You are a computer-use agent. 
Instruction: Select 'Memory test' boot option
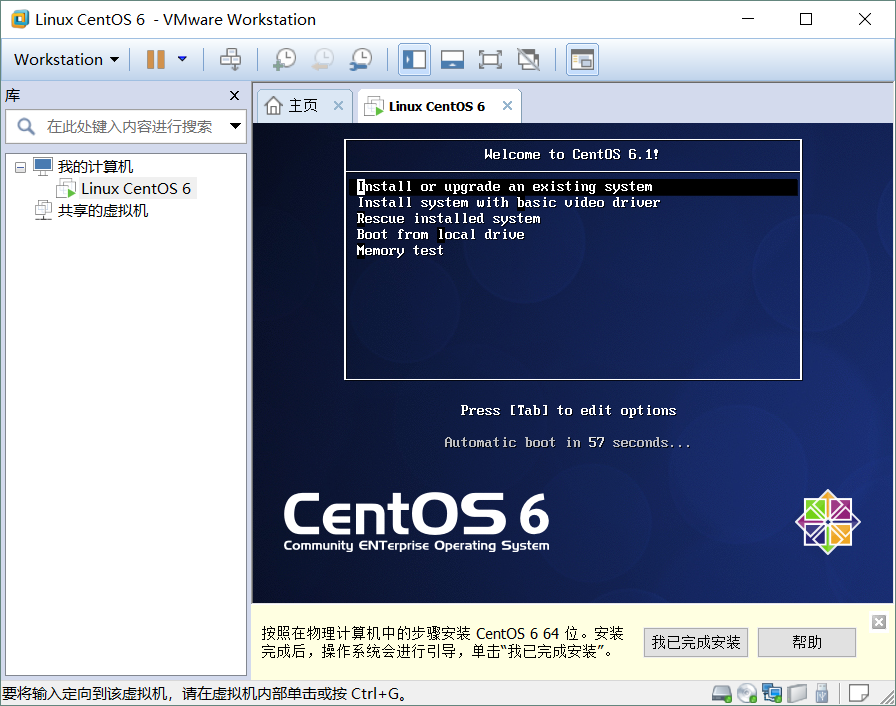click(400, 251)
